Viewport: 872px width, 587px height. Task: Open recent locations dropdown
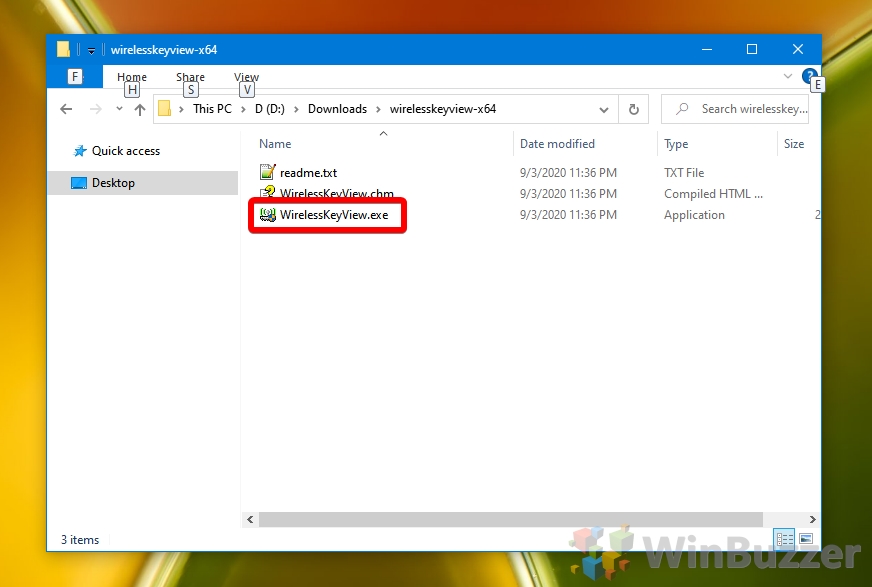[x=119, y=109]
